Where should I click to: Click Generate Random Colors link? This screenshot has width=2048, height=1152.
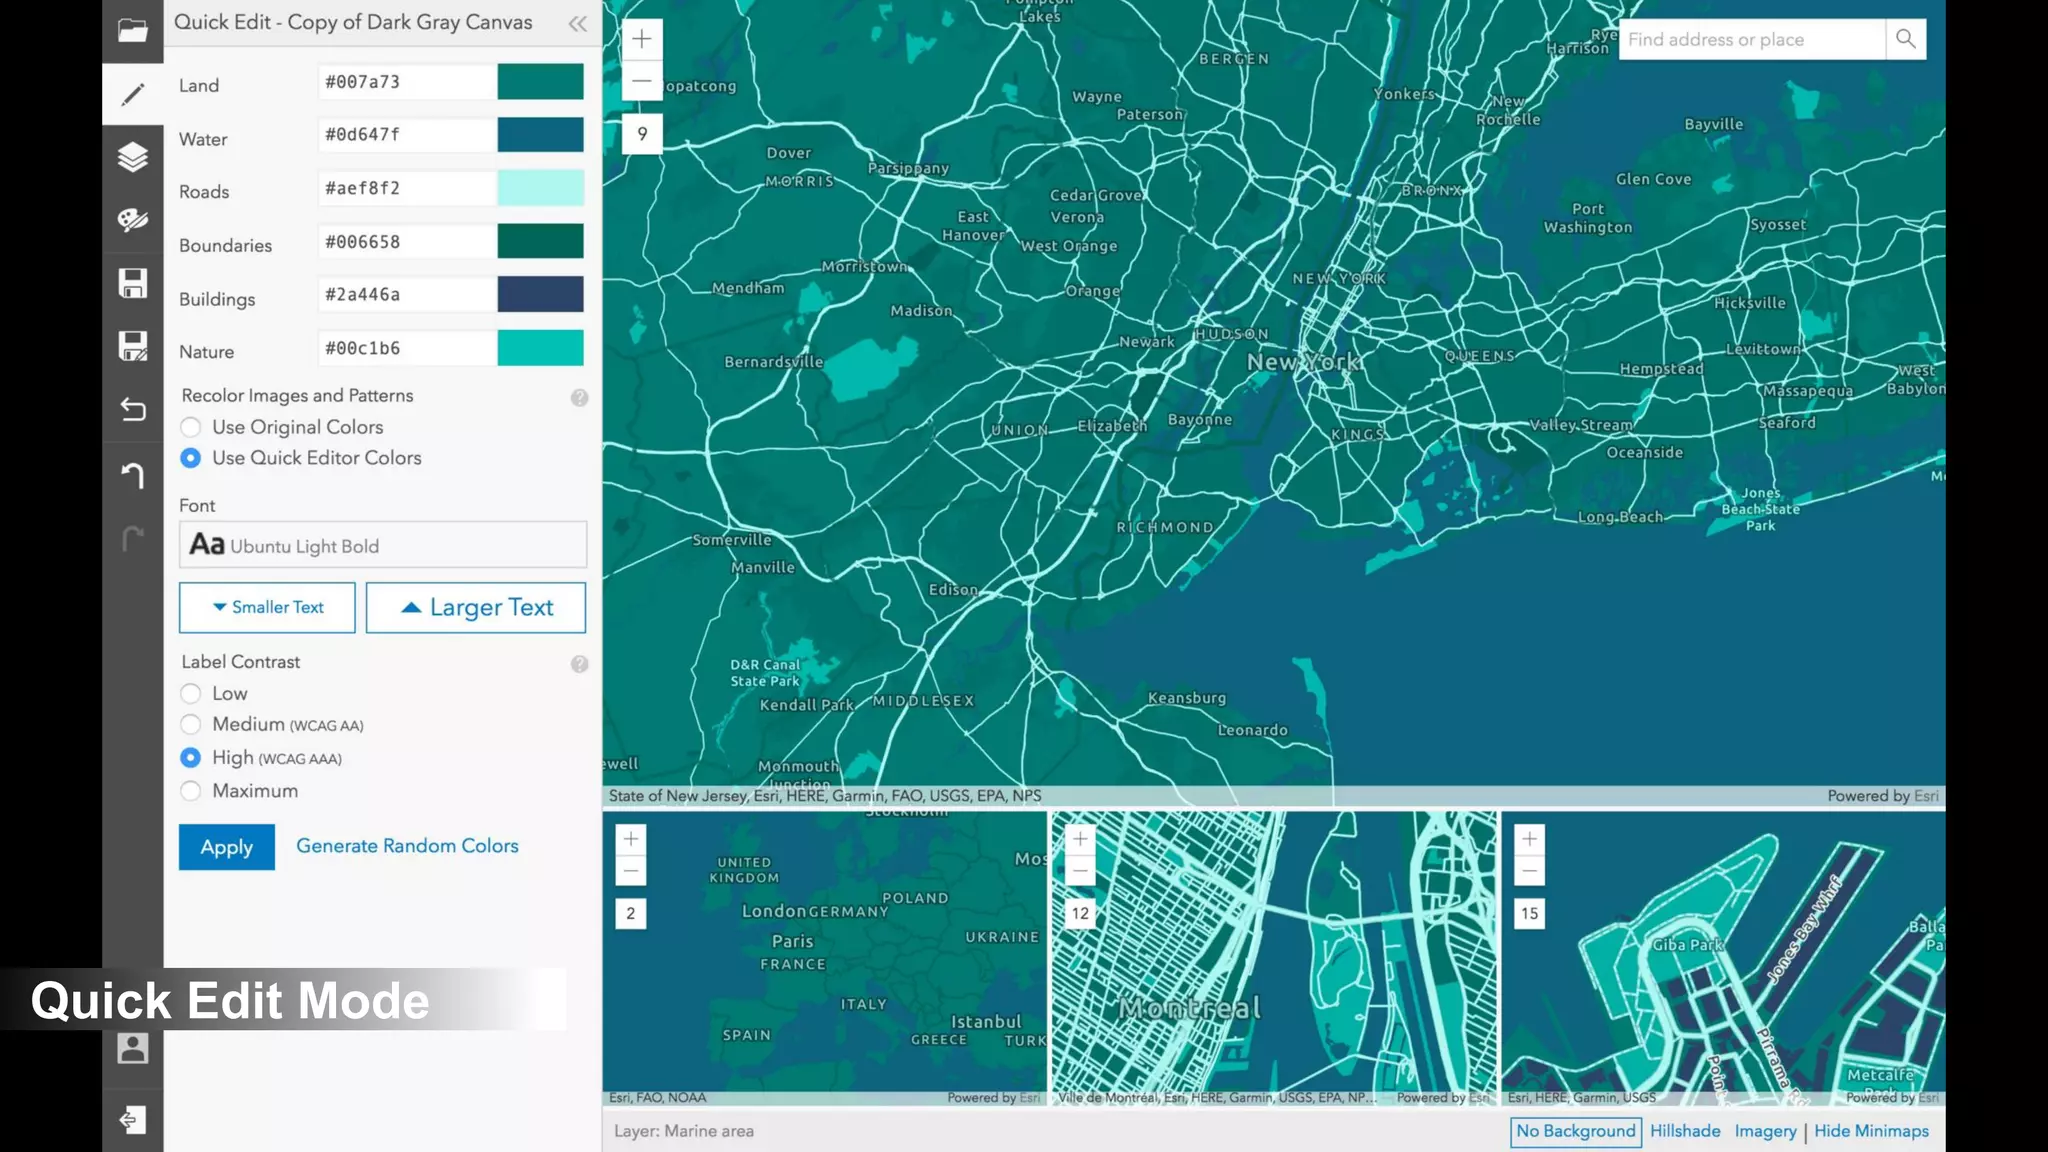tap(407, 846)
